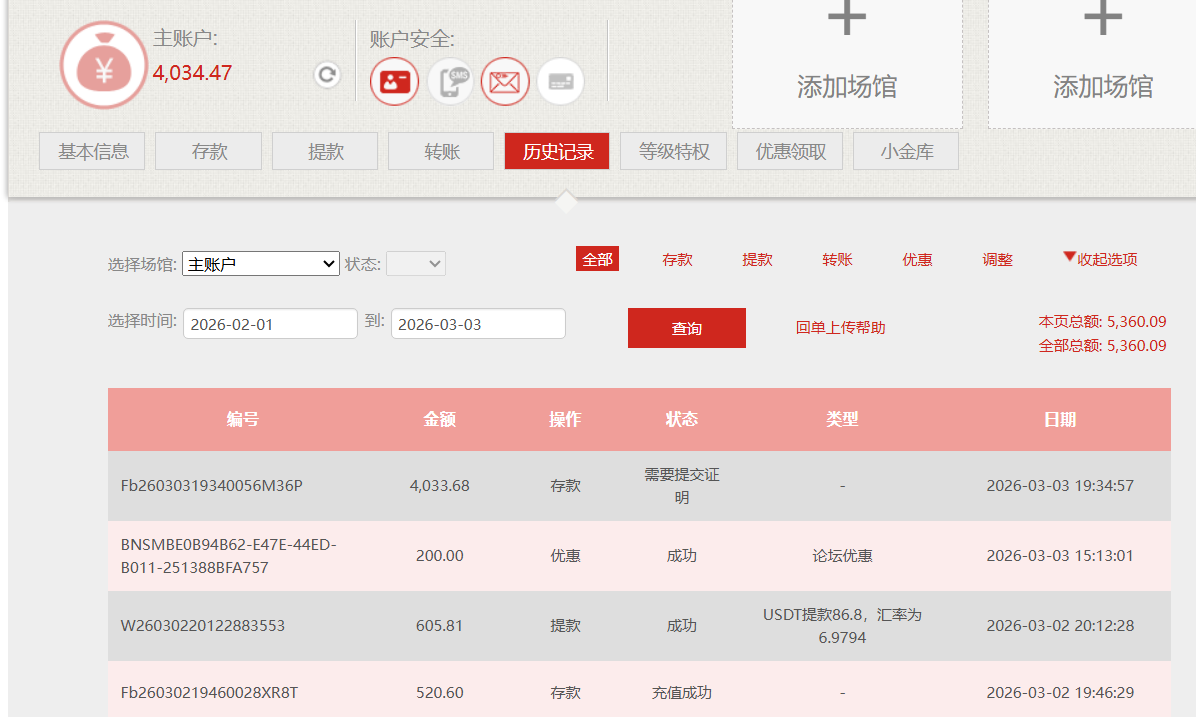Select the 调整 record filter
Screen dimensions: 1196x717
(x=997, y=259)
